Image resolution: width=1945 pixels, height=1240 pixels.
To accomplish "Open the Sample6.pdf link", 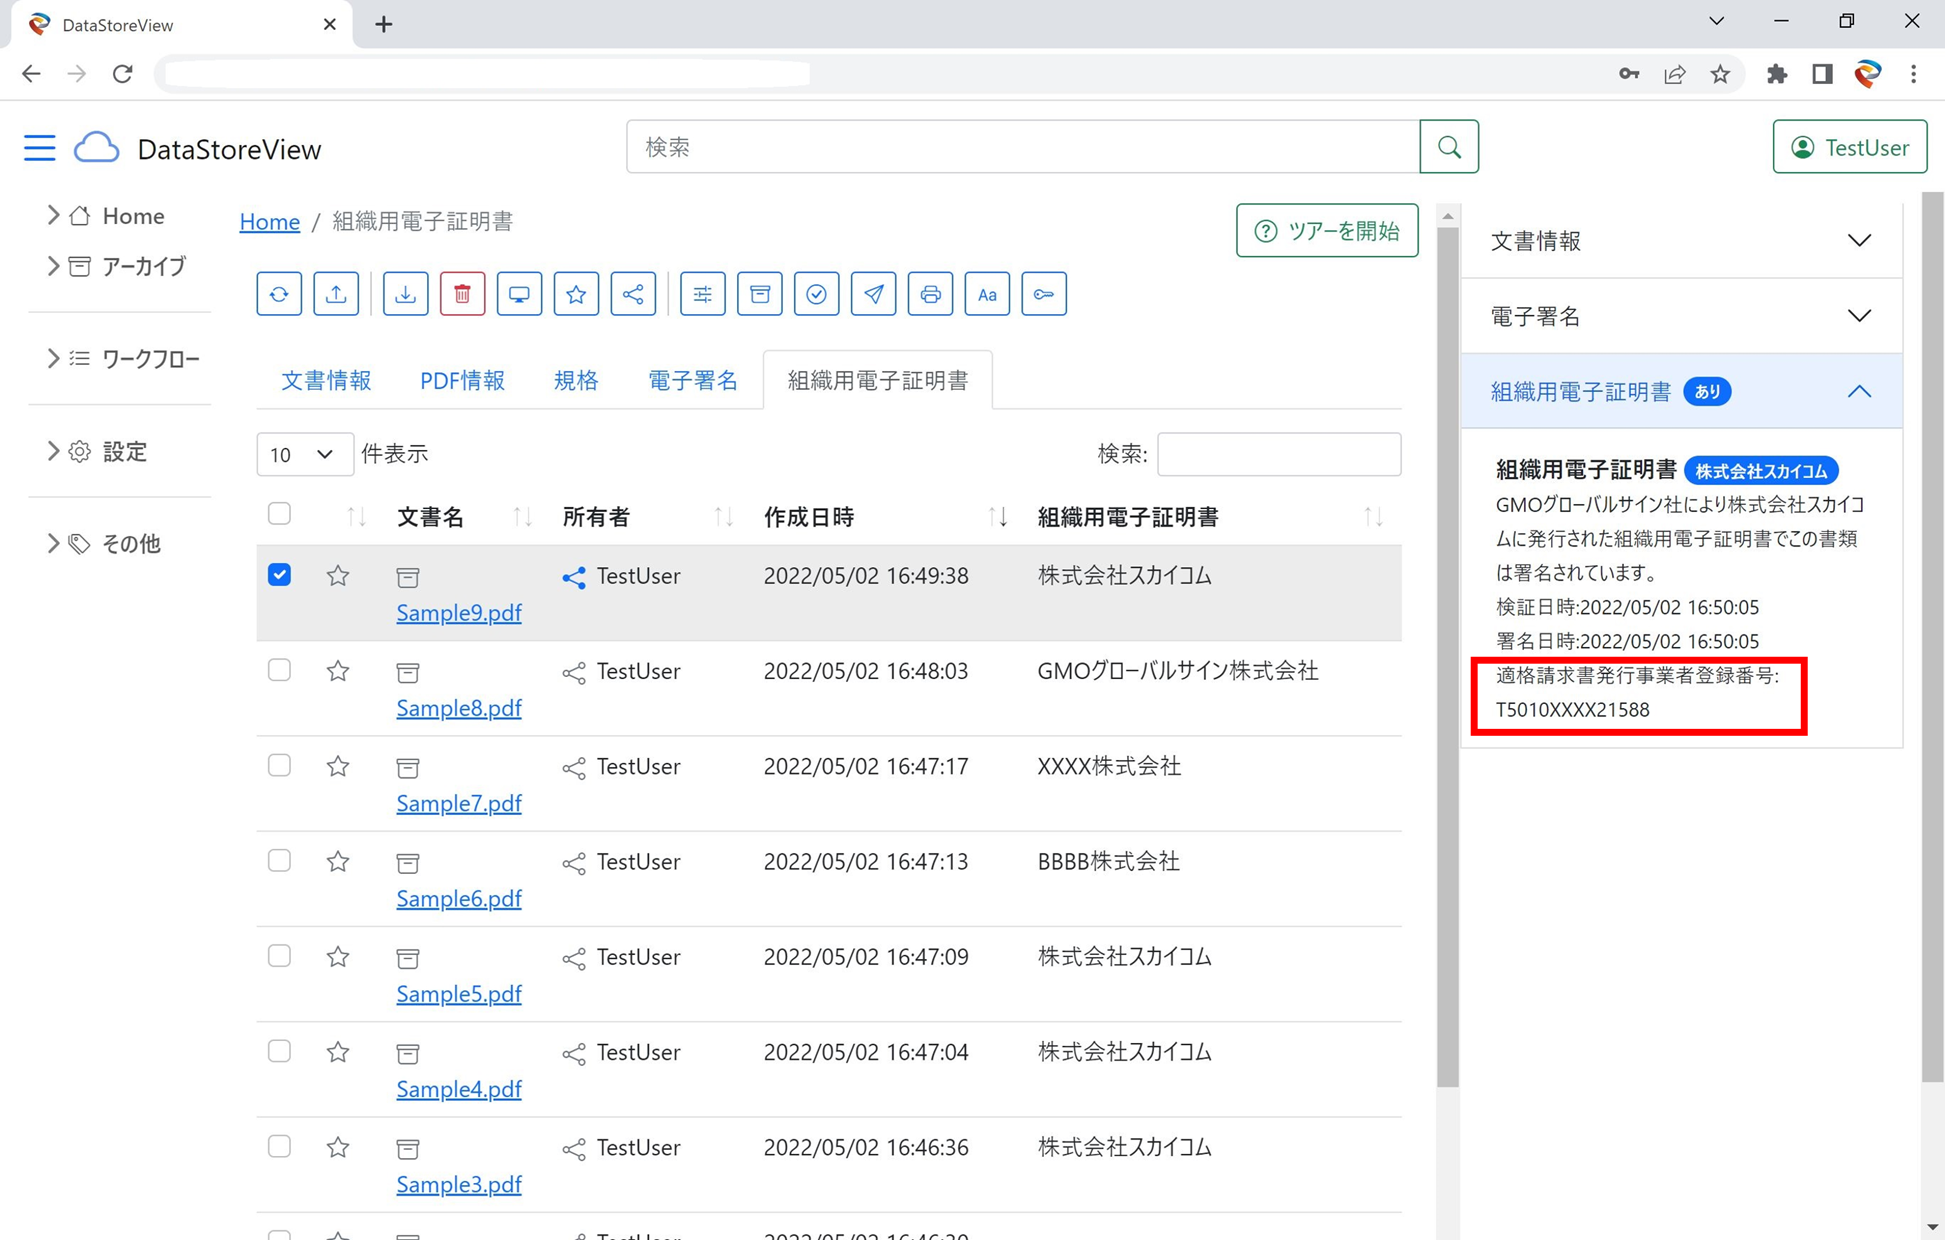I will click(459, 899).
